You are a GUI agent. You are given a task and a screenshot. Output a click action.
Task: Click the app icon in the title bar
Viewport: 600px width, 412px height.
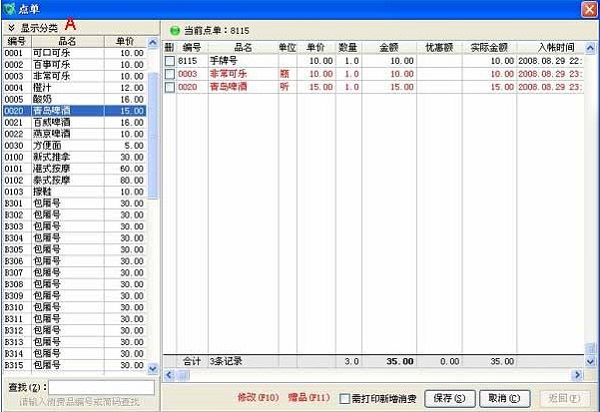(x=9, y=8)
